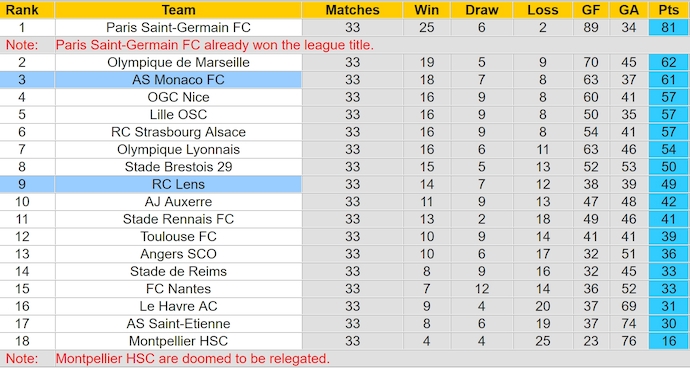Select the highlighted RC Lens row
690x368 pixels.
[345, 184]
